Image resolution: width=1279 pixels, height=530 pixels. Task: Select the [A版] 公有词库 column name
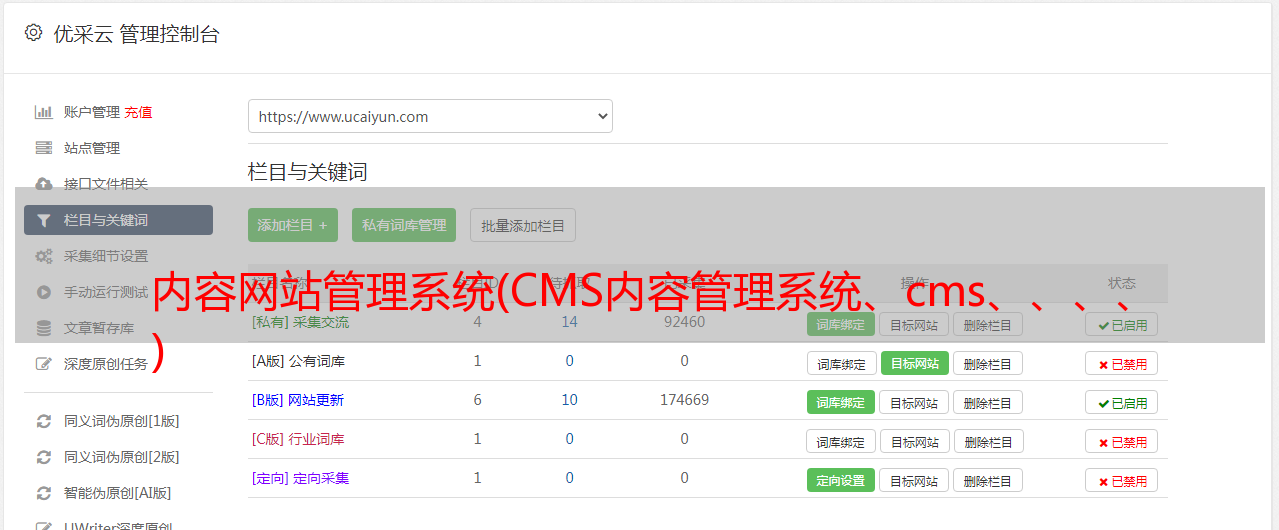(x=298, y=361)
